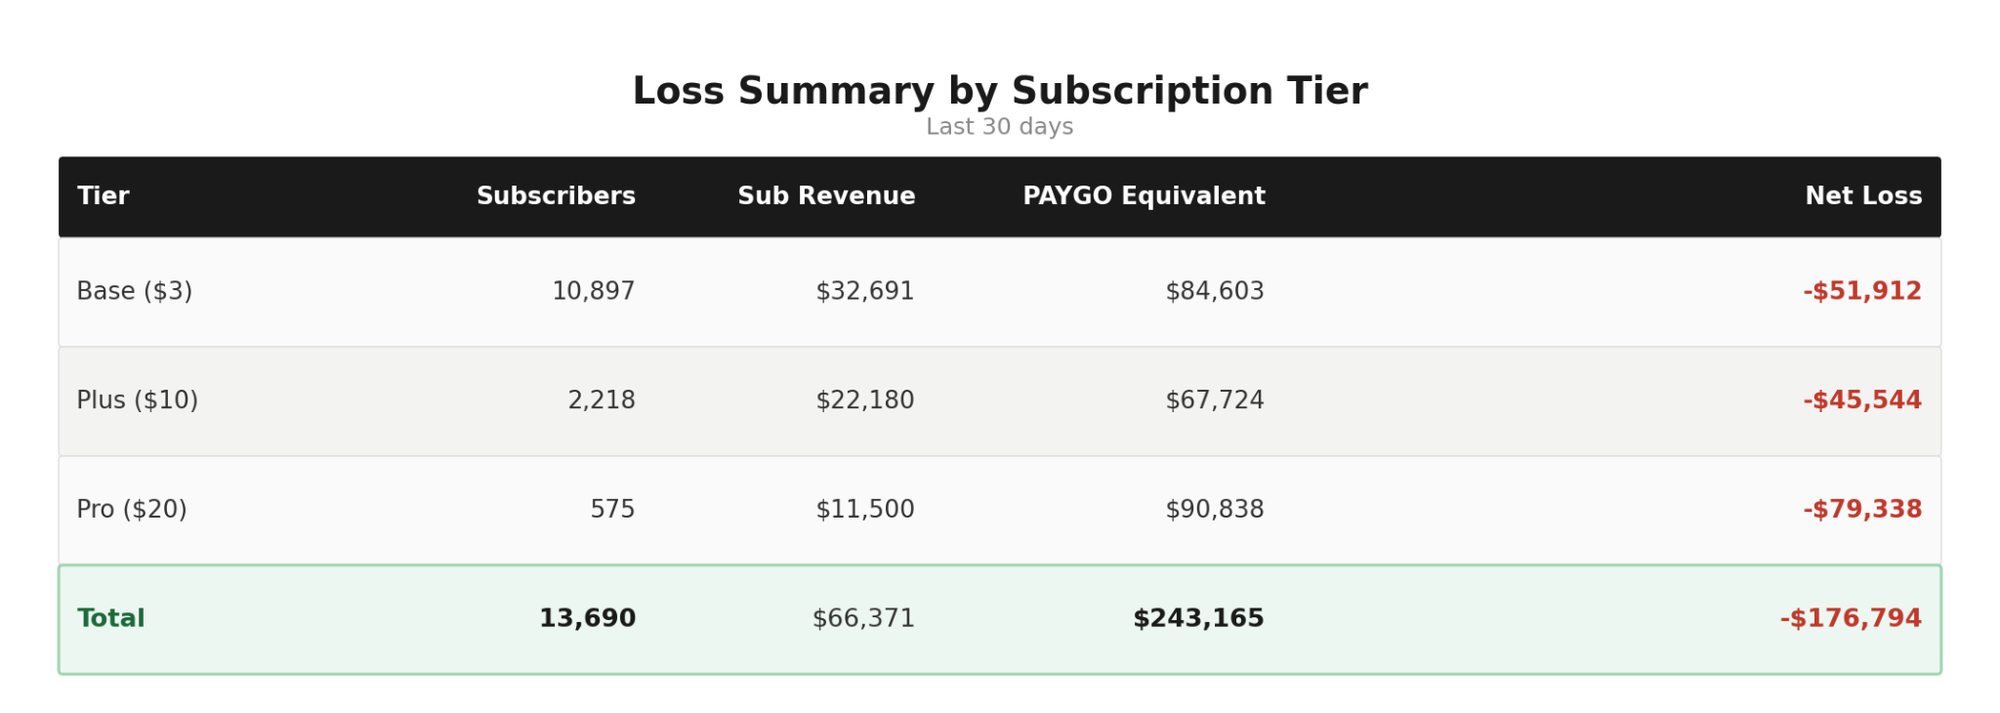
Task: Click the Loss Summary by Subscription Tier title
Action: pyautogui.click(x=1000, y=91)
